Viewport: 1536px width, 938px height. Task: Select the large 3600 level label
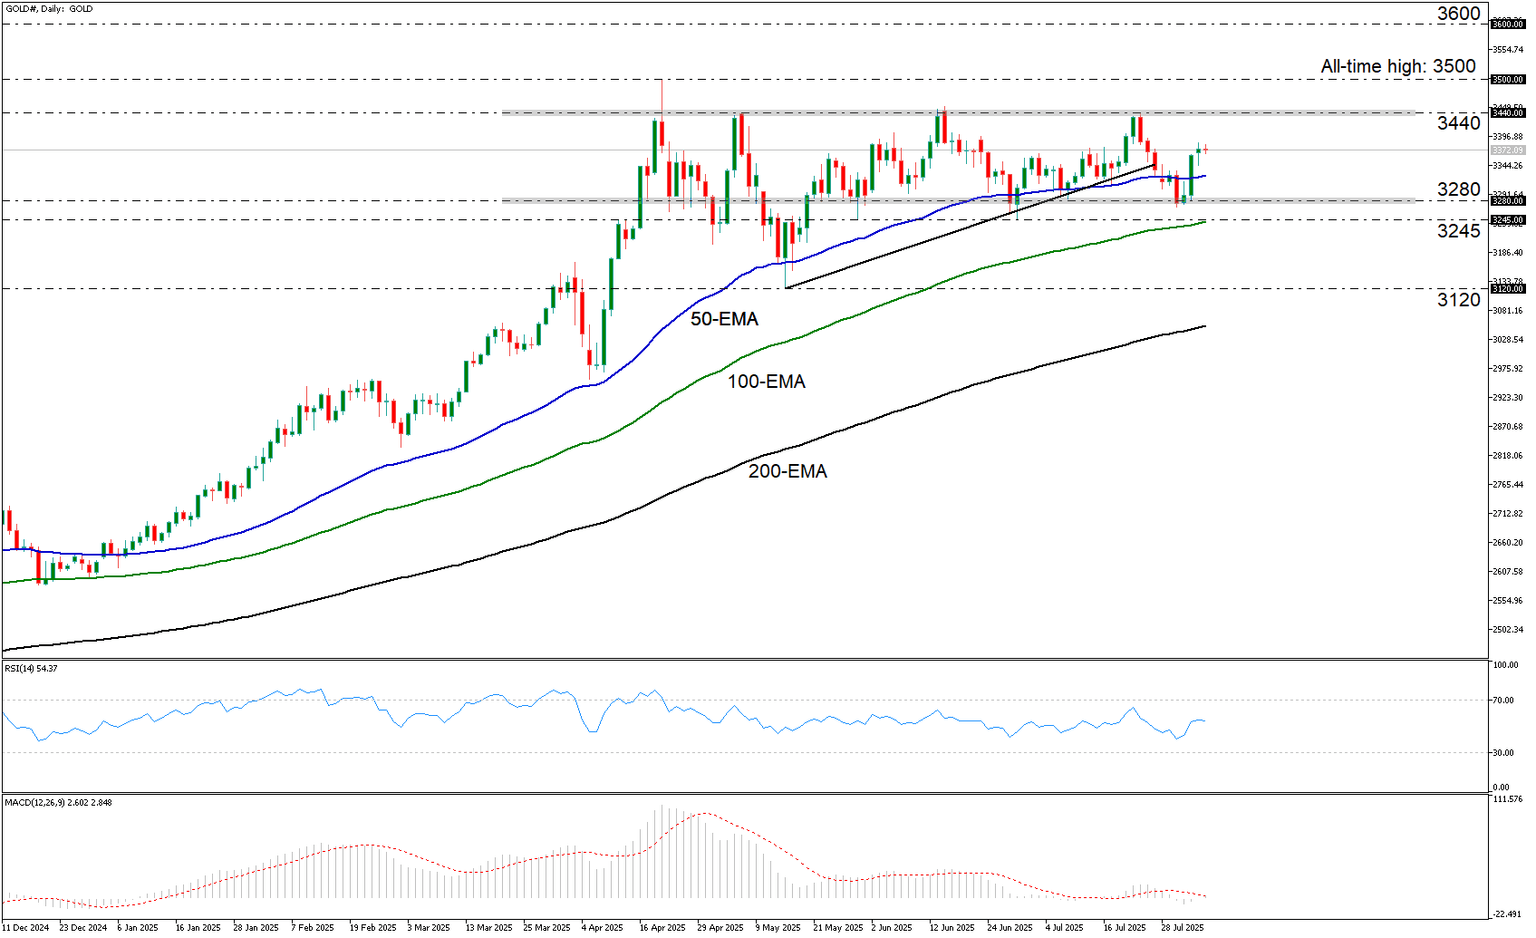[x=1458, y=14]
